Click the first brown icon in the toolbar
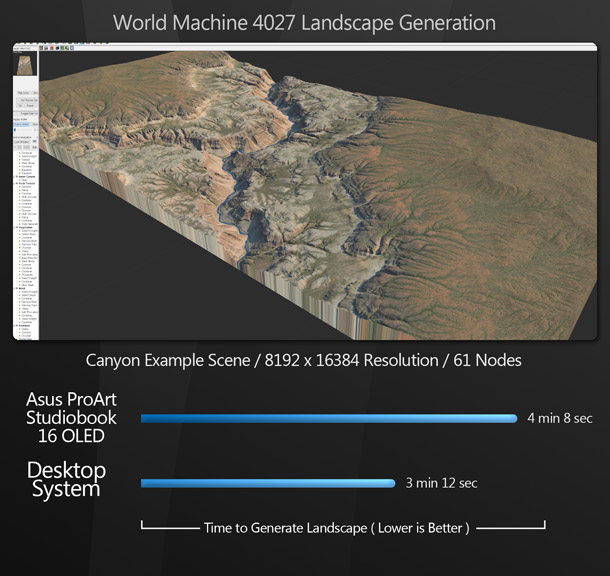This screenshot has height=576, width=610. point(41,48)
